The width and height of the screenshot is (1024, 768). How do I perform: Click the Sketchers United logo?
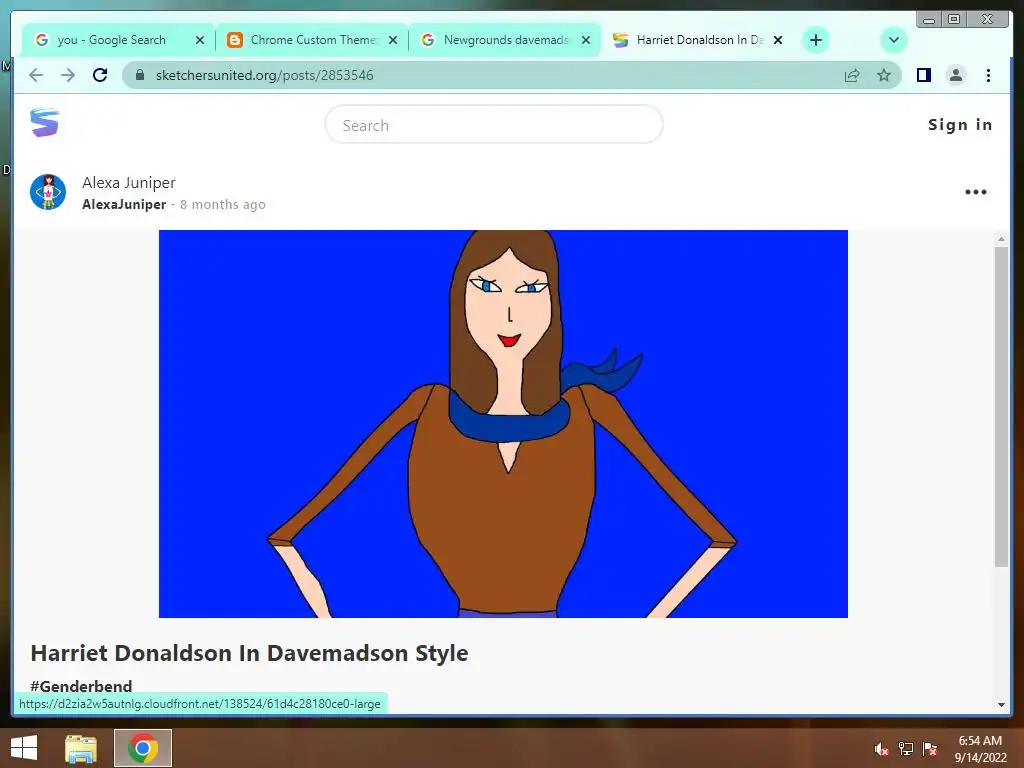(x=44, y=123)
